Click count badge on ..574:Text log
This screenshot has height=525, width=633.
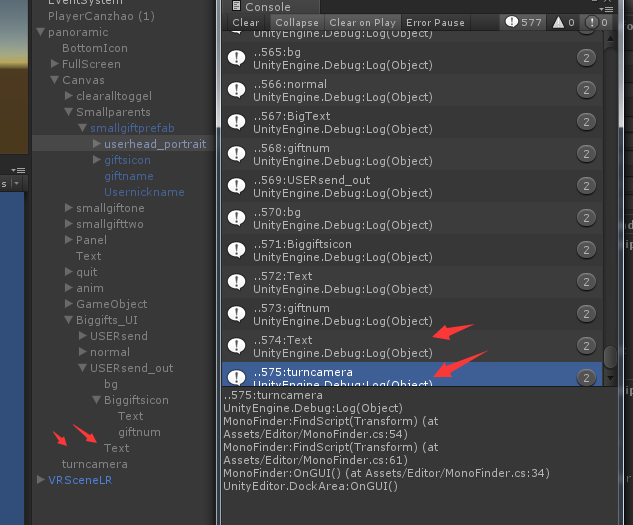pyautogui.click(x=586, y=345)
